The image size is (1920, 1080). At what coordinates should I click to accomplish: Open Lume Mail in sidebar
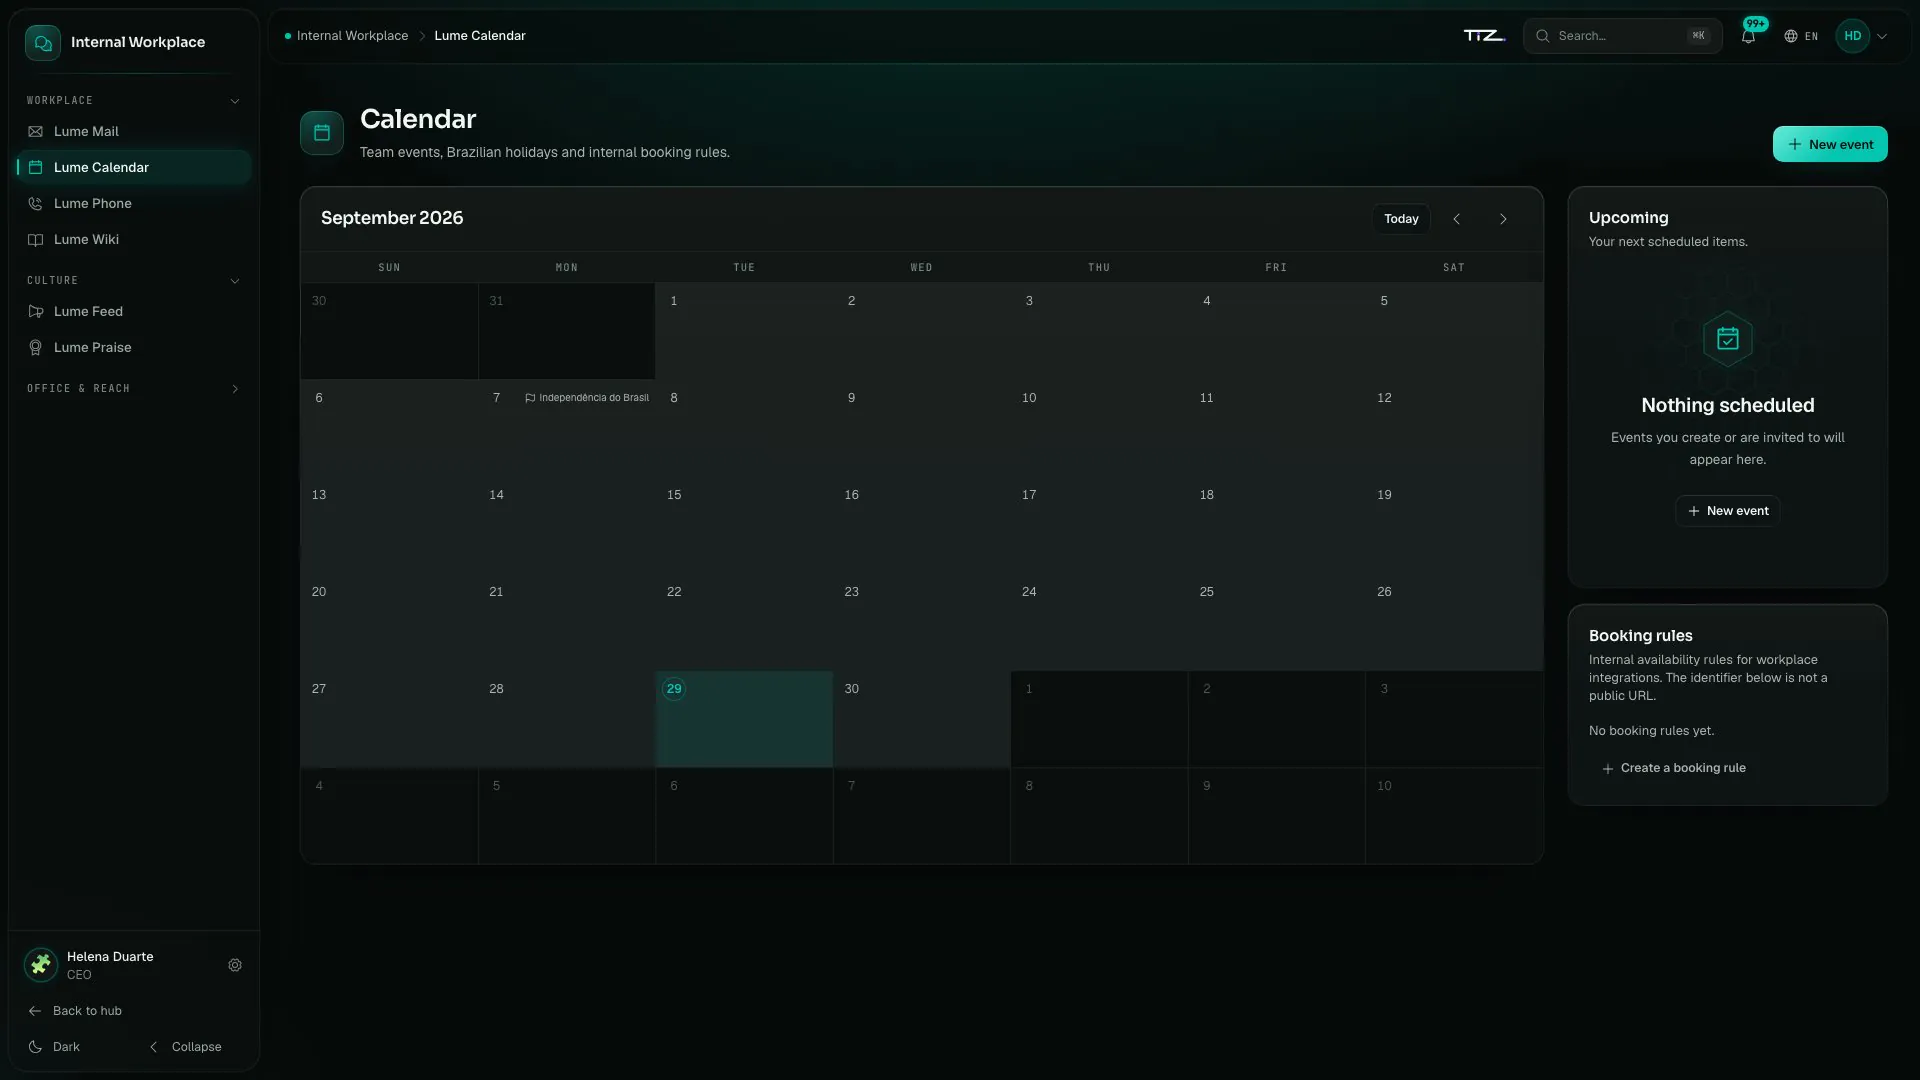pyautogui.click(x=134, y=131)
